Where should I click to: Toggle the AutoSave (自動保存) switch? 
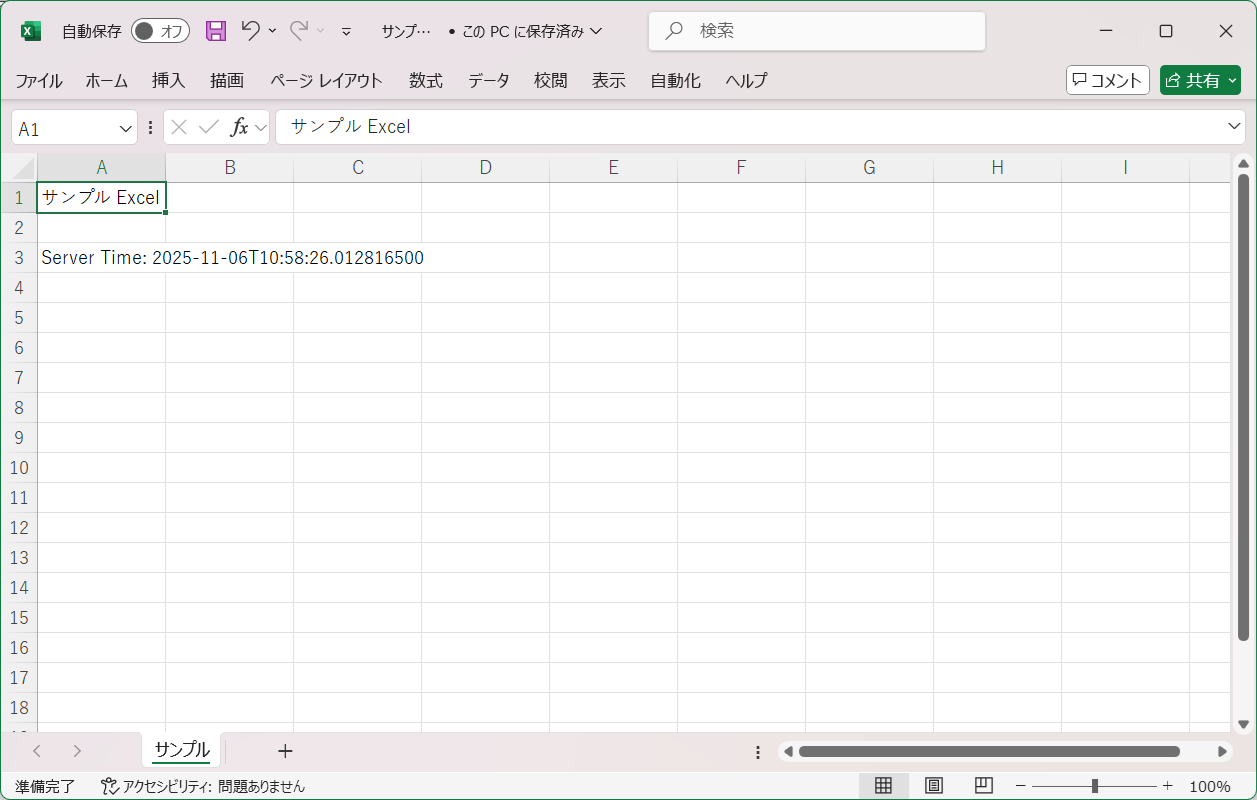coord(160,31)
